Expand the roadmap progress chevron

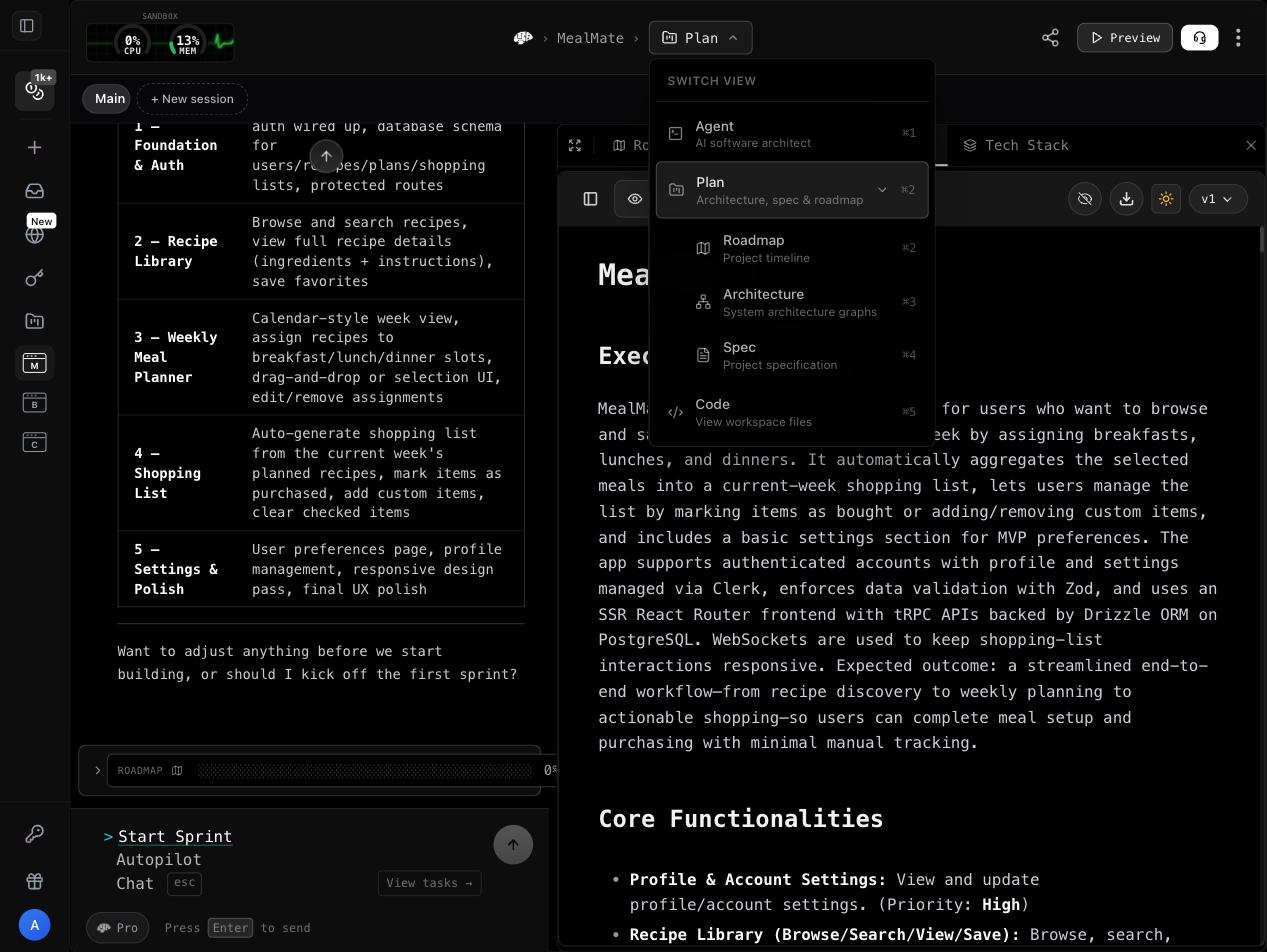coord(97,771)
